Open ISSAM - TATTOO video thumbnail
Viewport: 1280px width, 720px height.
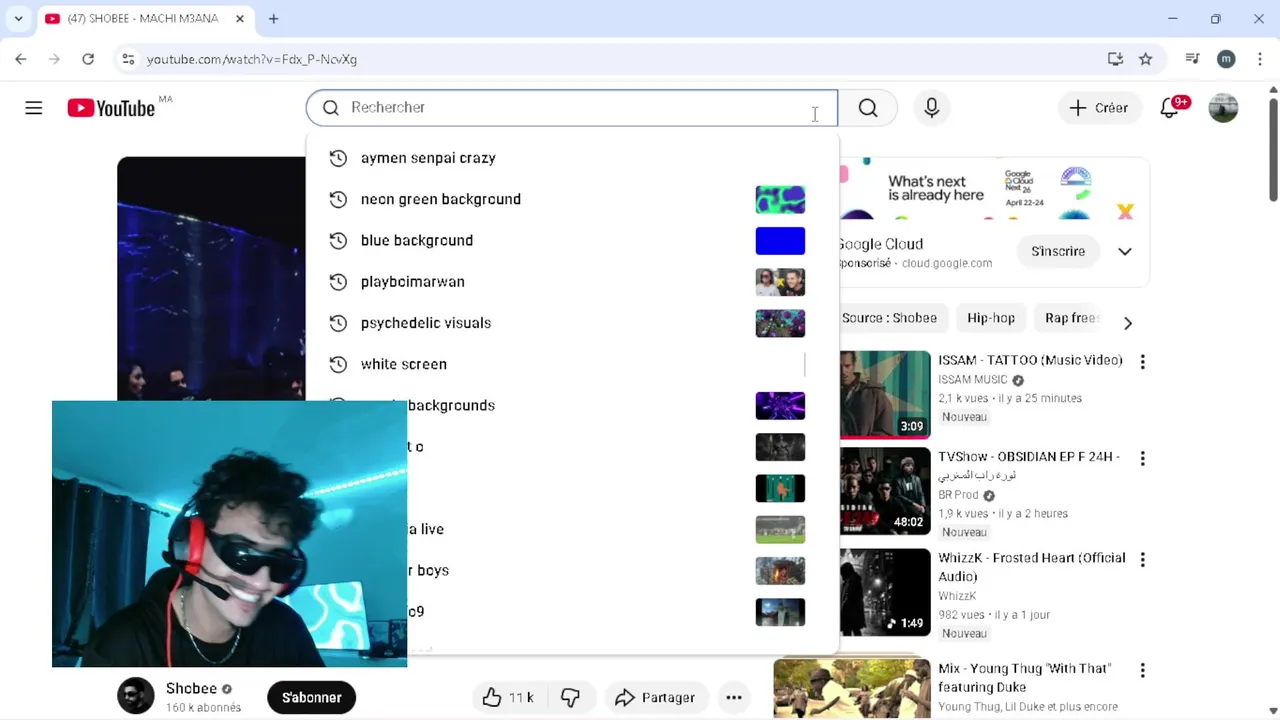click(x=885, y=394)
